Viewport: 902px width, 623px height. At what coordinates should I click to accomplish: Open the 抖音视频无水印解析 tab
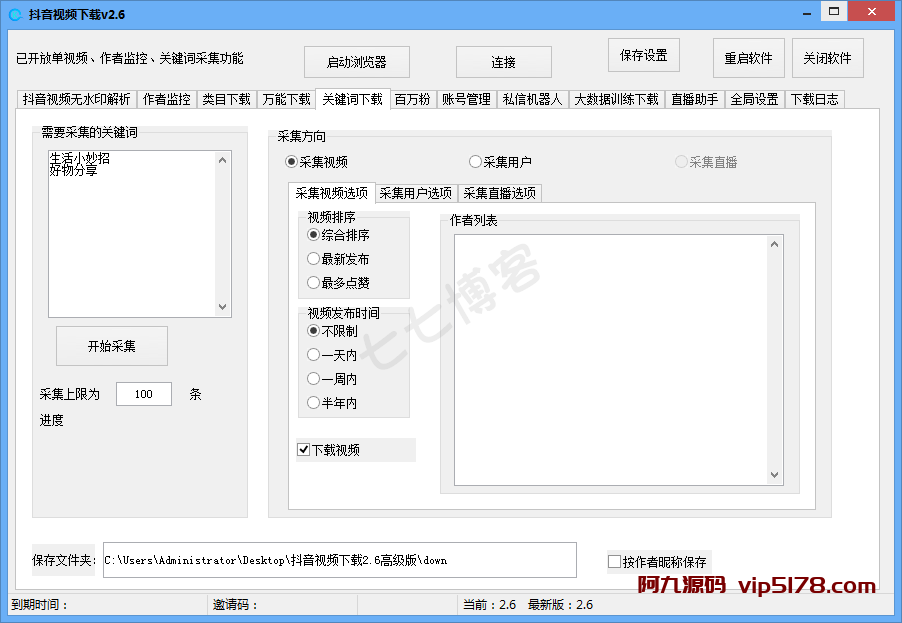[77, 99]
